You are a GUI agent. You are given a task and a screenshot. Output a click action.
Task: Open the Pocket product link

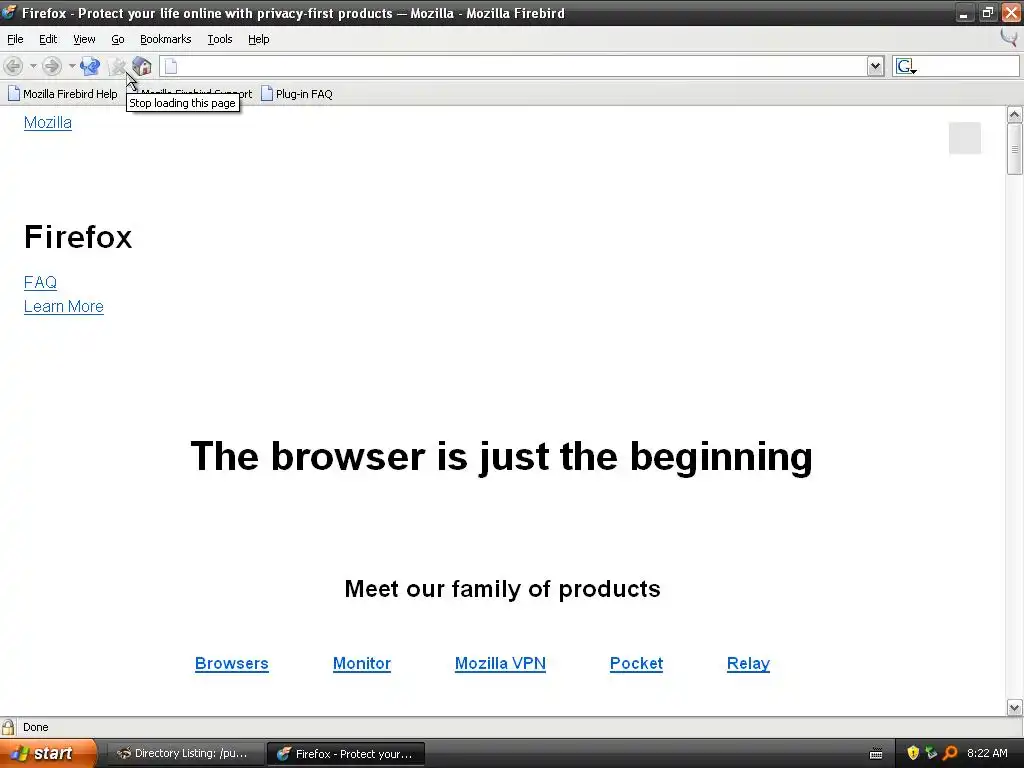(x=636, y=664)
